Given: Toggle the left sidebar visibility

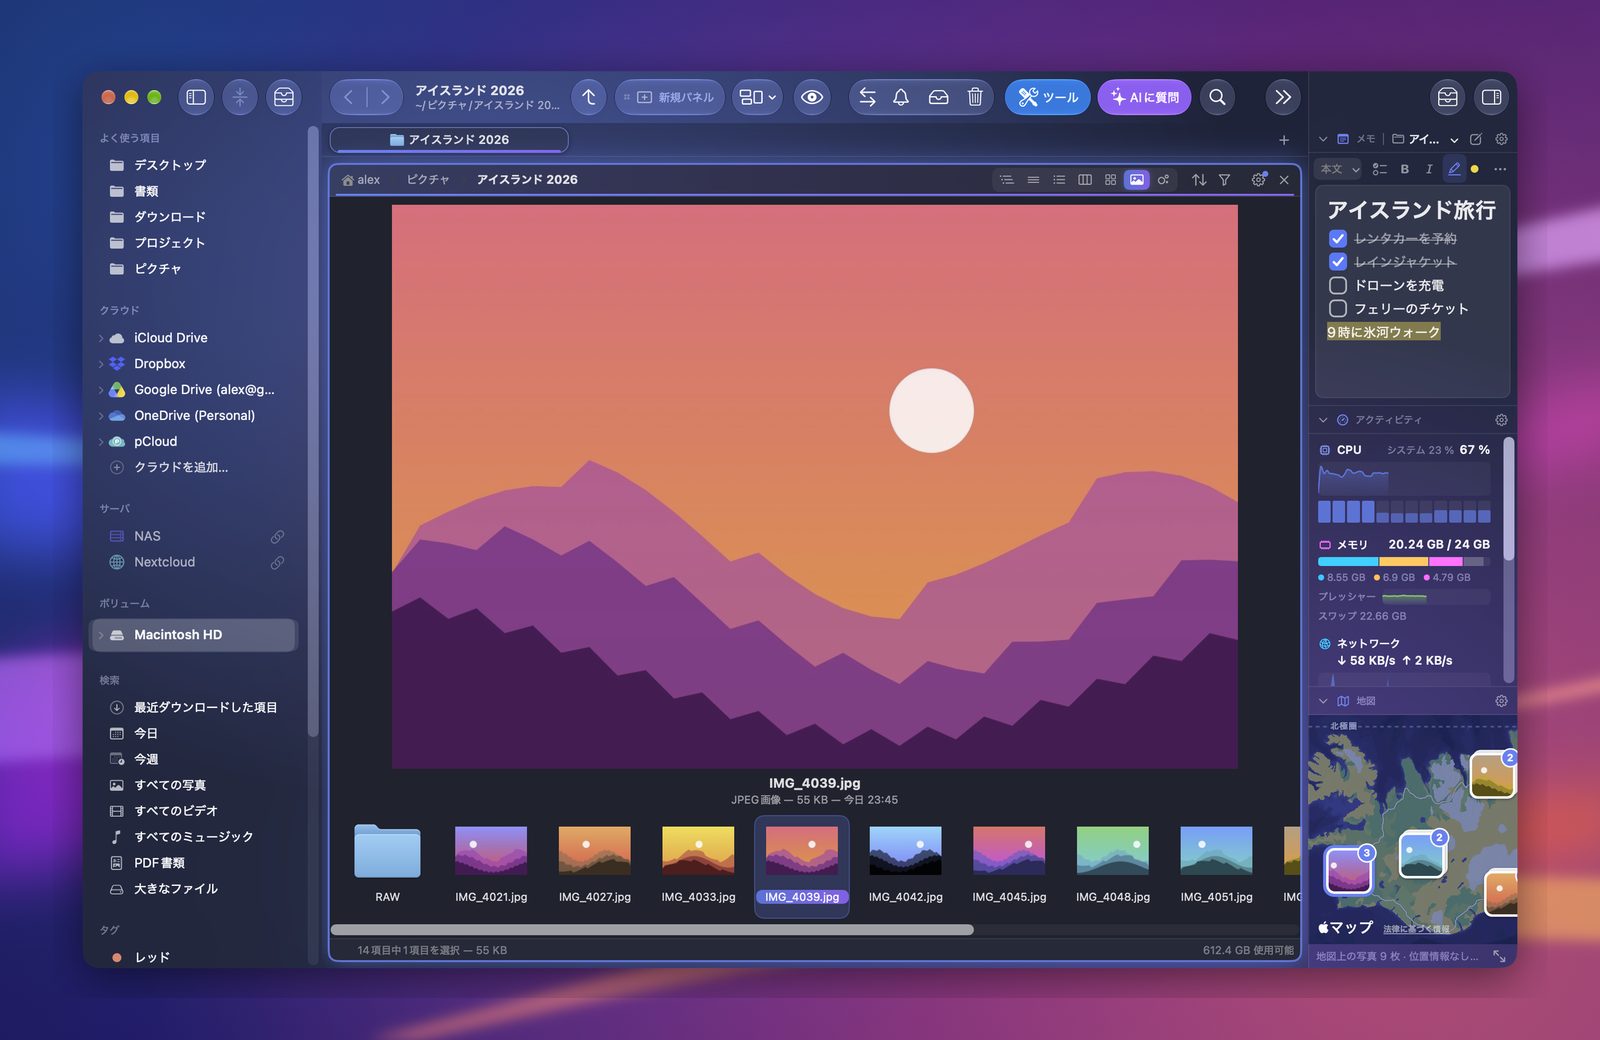Looking at the screenshot, I should click(197, 97).
